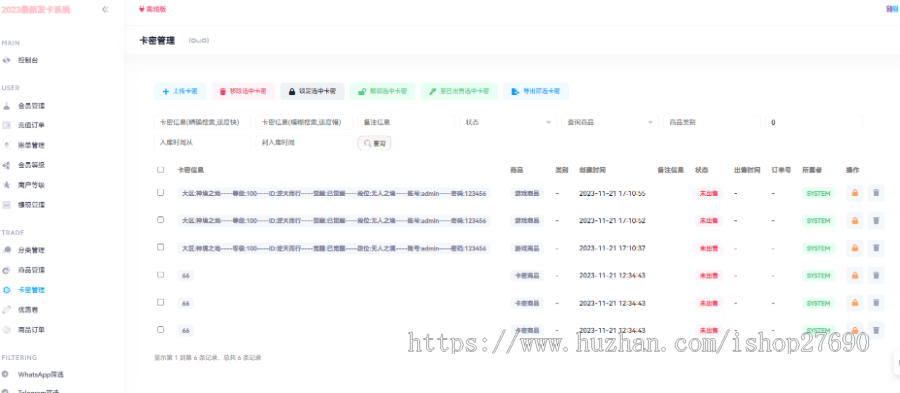This screenshot has width=900, height=393.
Task: Open 账单管理 via its sidebar icon
Action: (x=6, y=145)
